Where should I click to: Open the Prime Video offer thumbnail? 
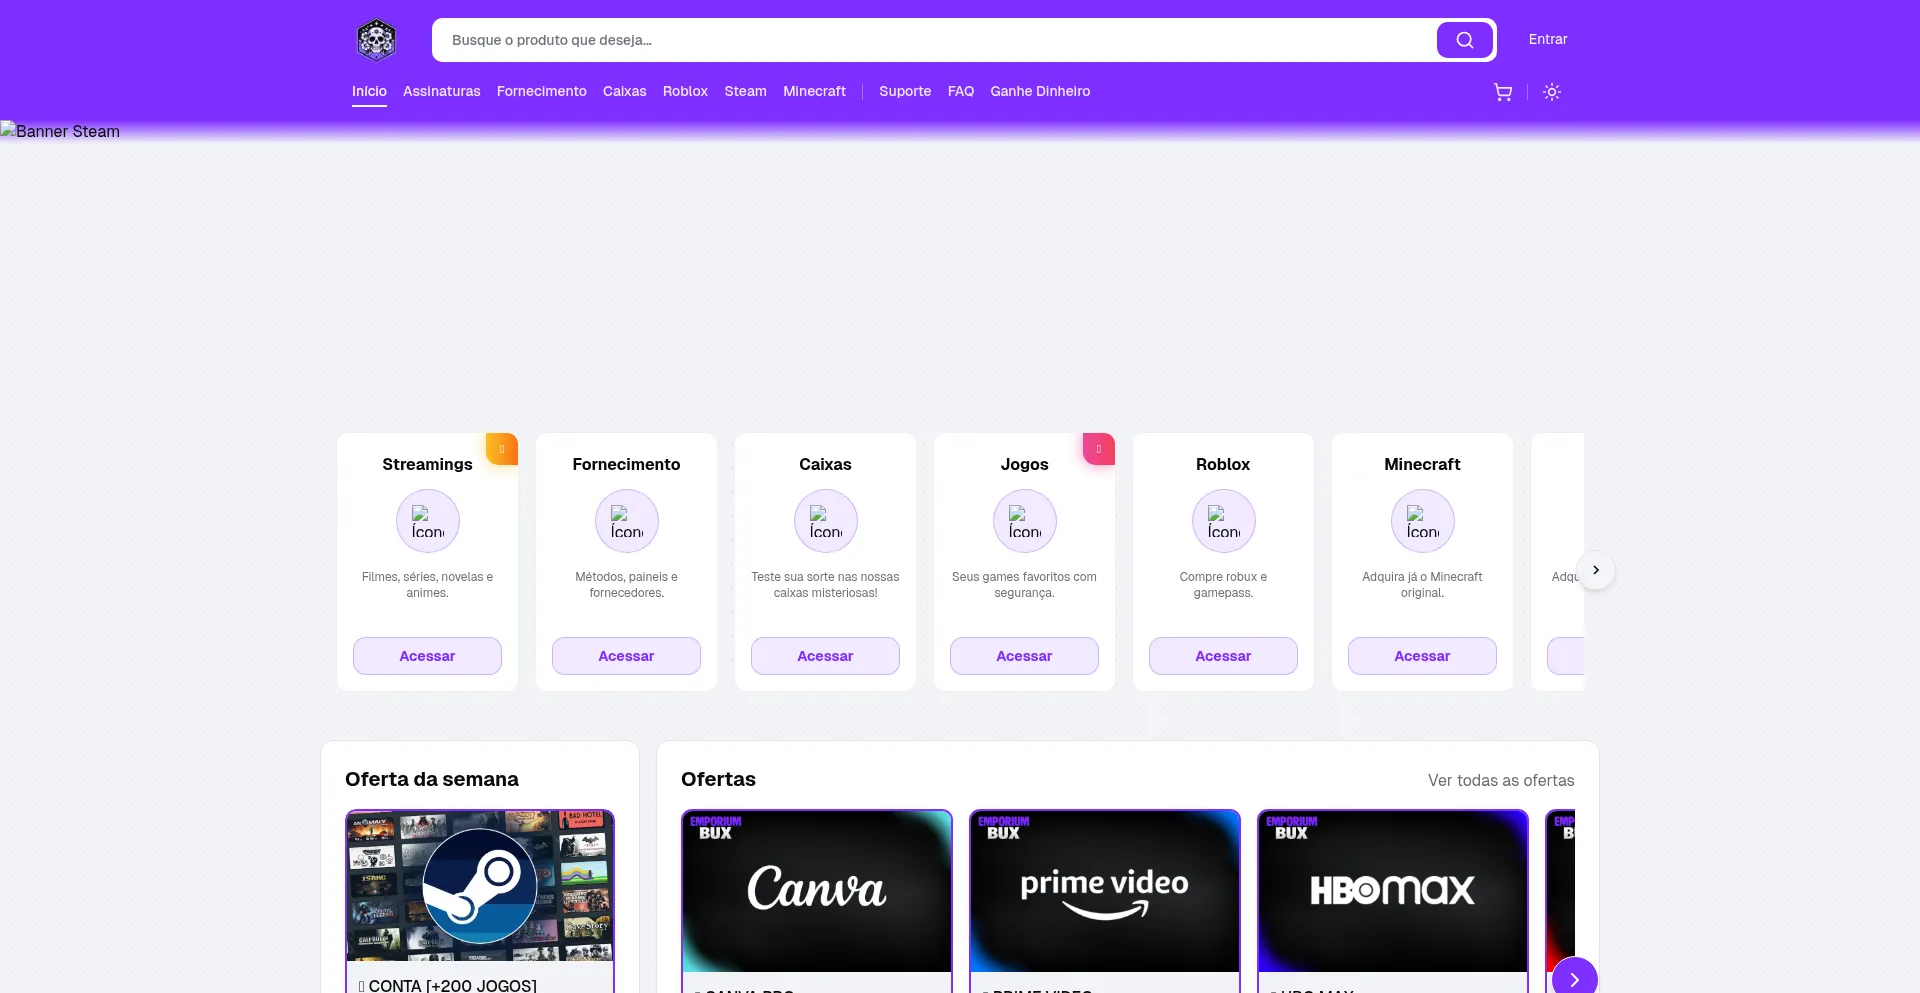[x=1105, y=891]
